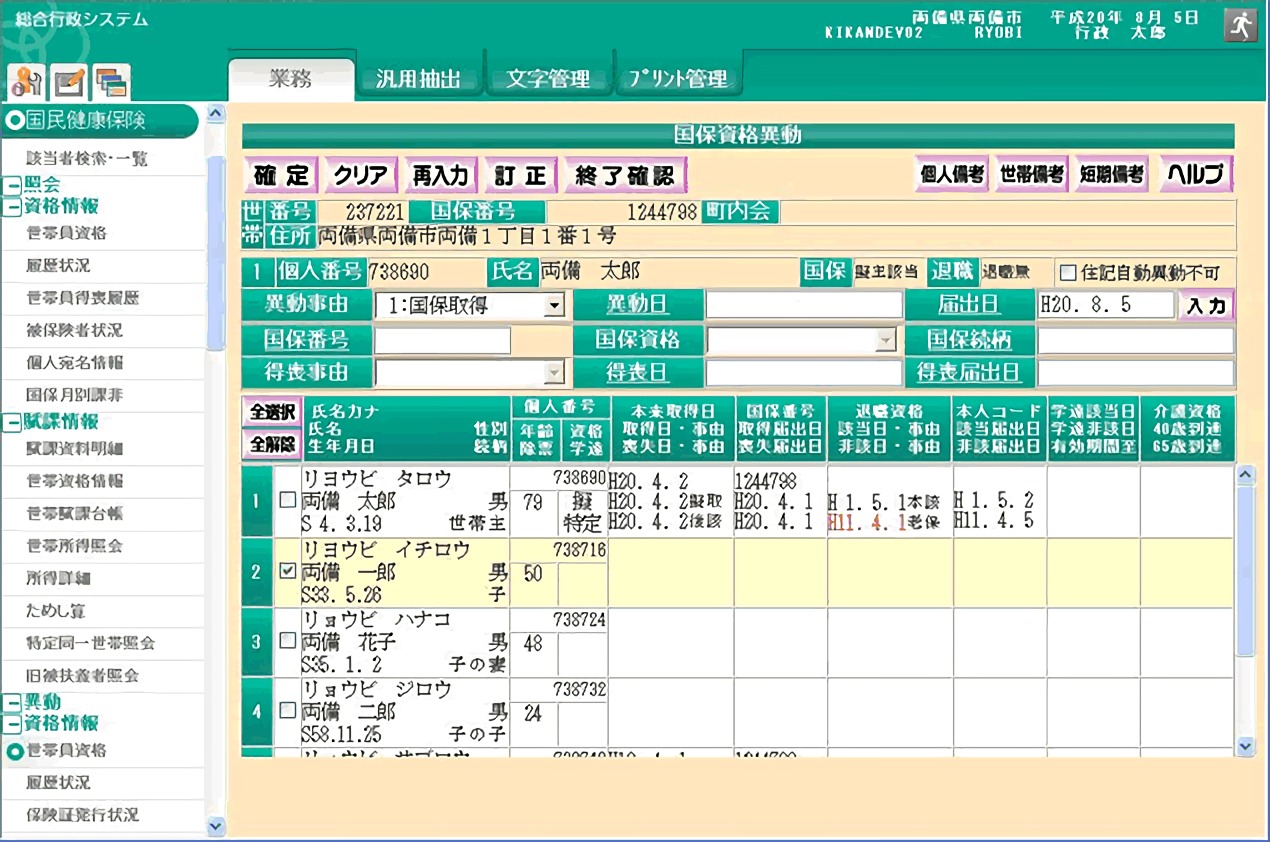Click the 全選択 button
The image size is (1270, 842).
(271, 412)
